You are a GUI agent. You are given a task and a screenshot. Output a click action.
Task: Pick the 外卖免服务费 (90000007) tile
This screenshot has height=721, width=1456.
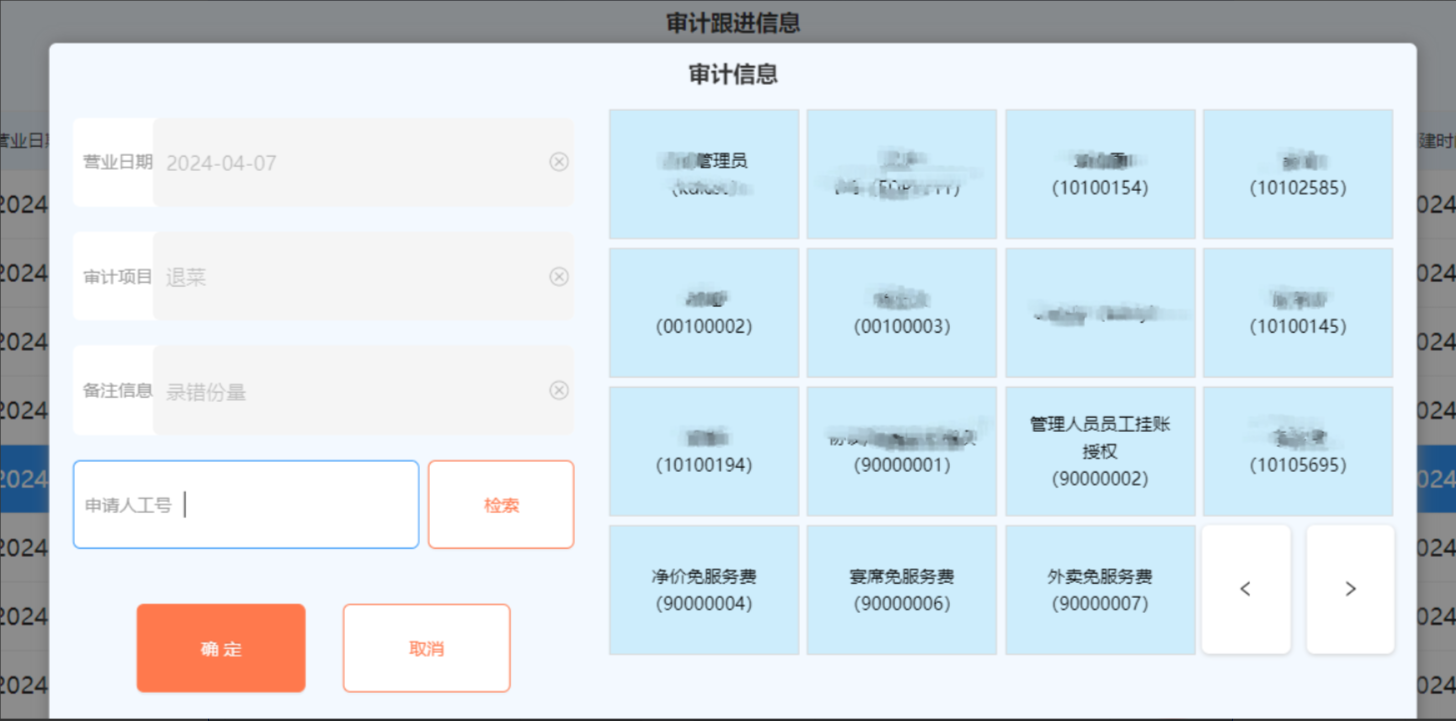pos(1100,590)
